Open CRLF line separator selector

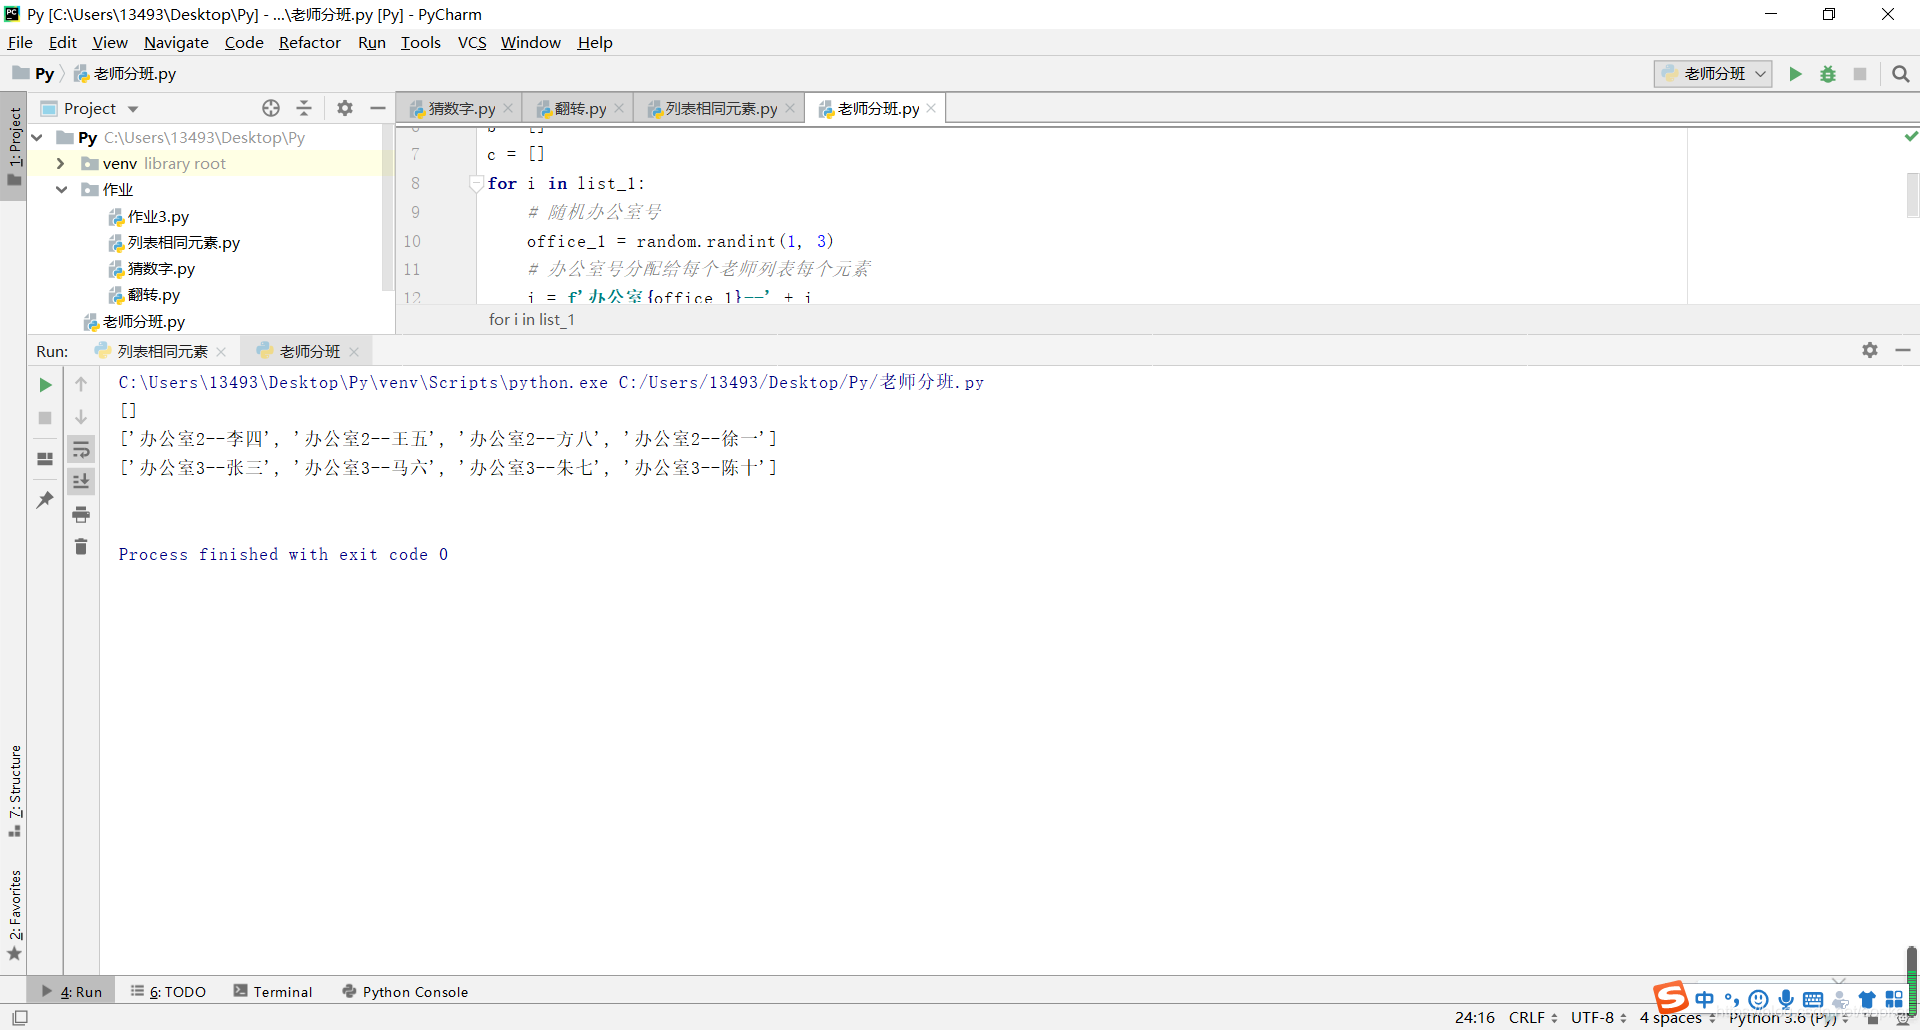click(1533, 1018)
